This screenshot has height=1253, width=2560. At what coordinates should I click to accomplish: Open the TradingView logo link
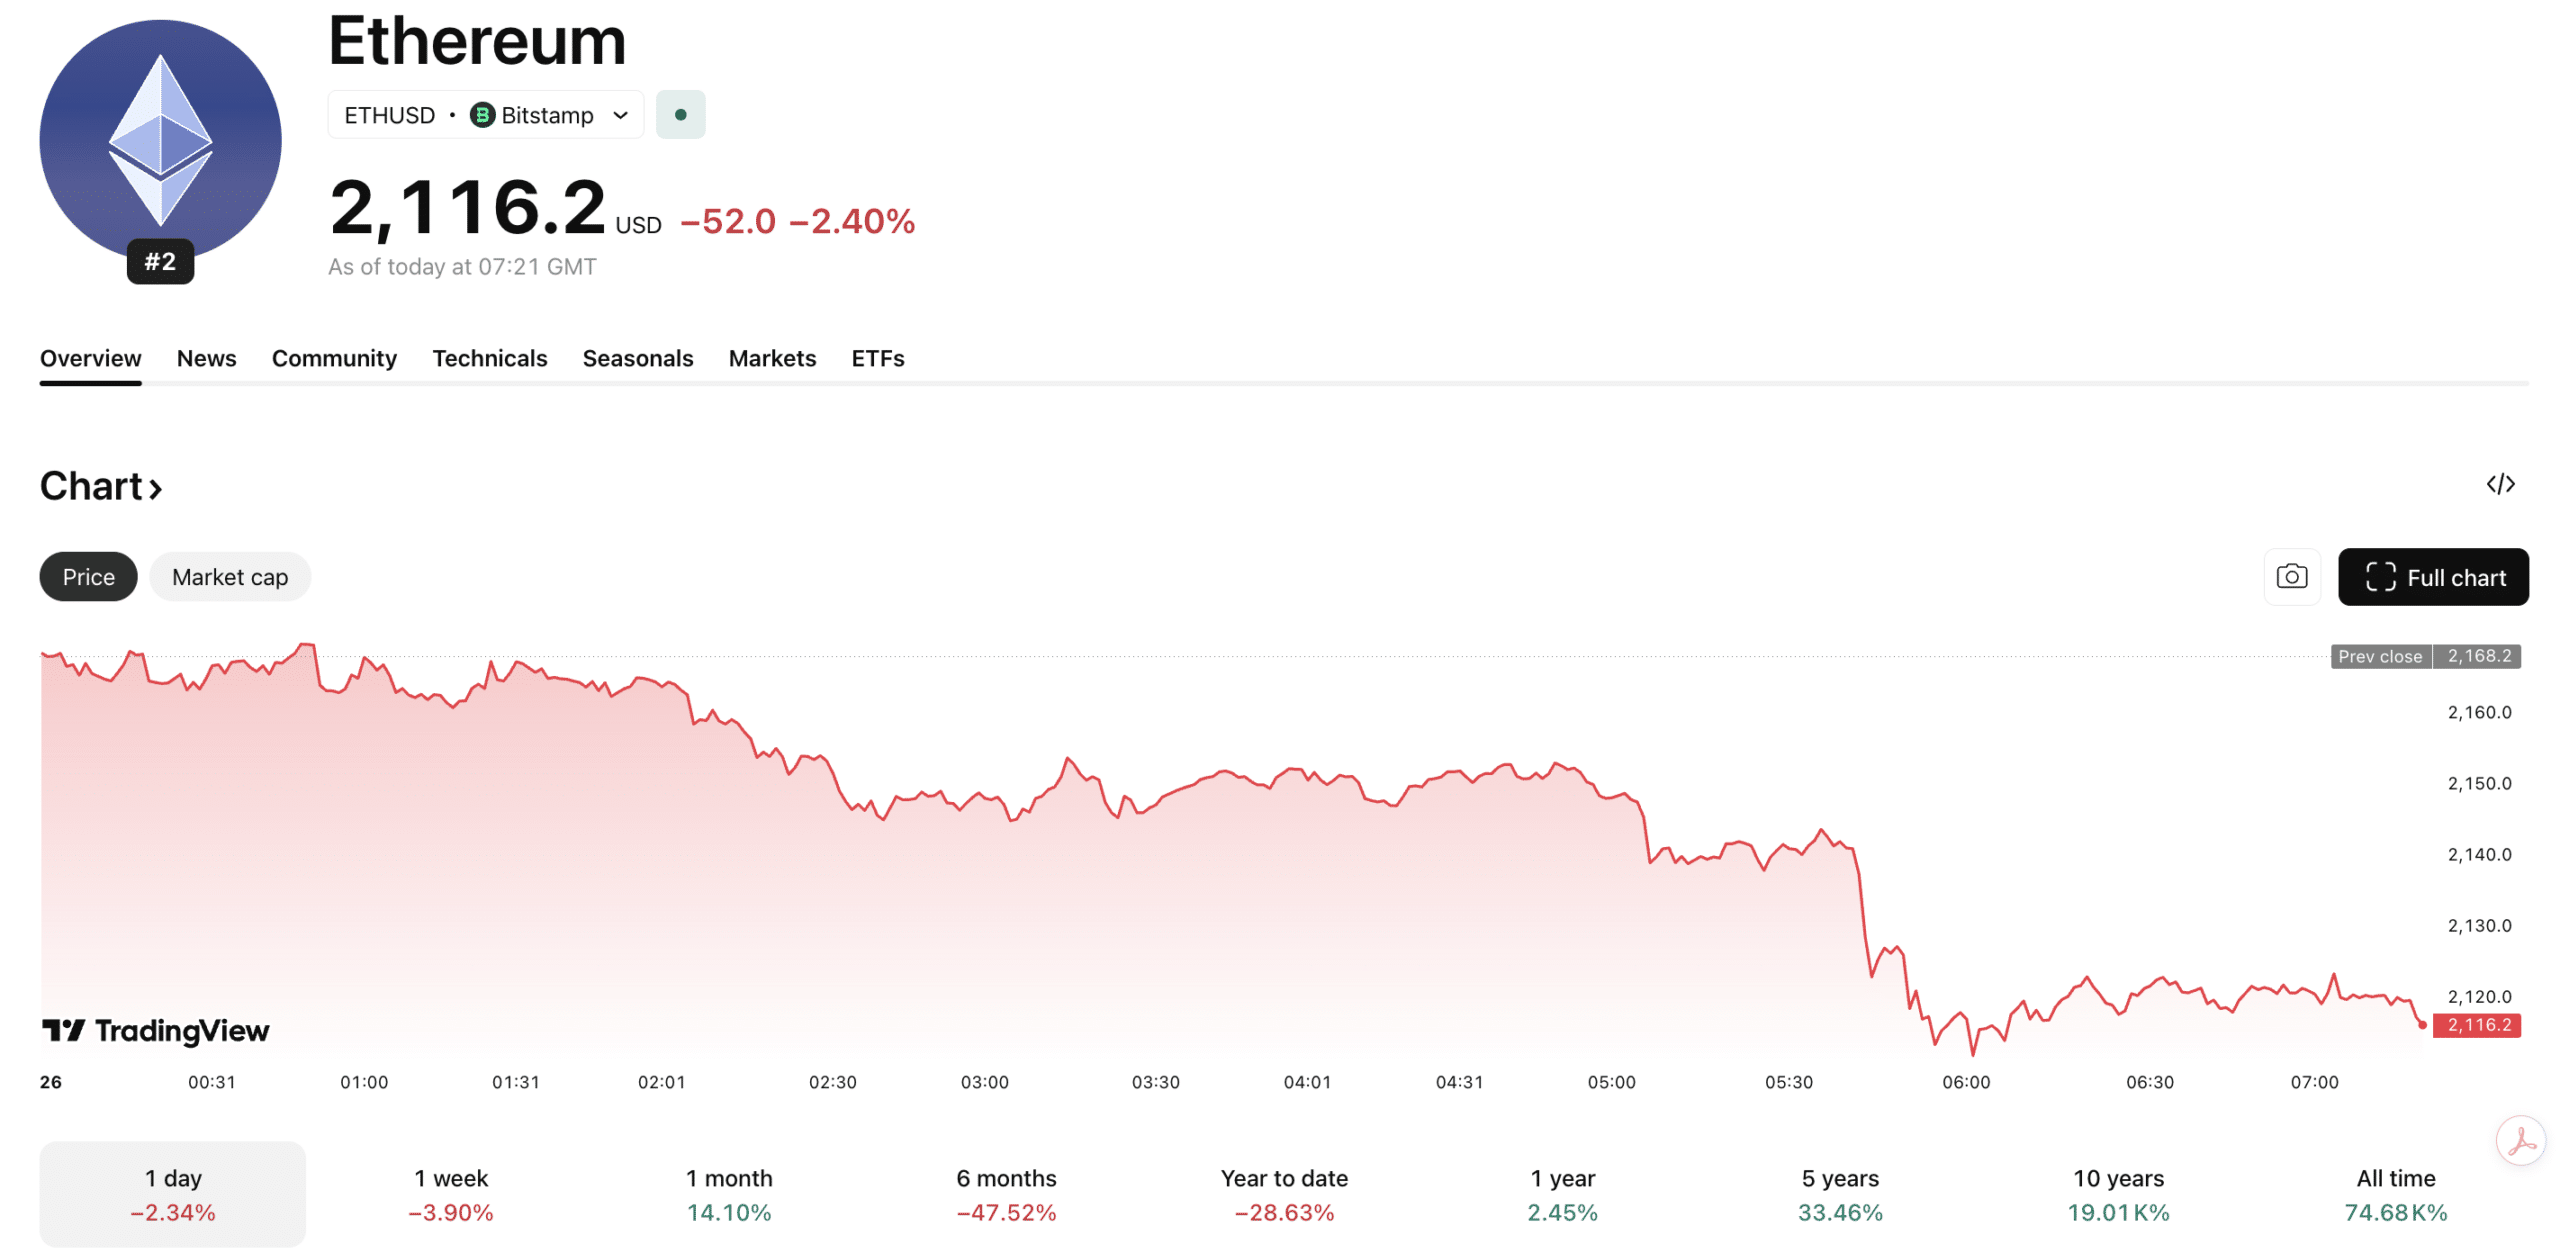[156, 1031]
